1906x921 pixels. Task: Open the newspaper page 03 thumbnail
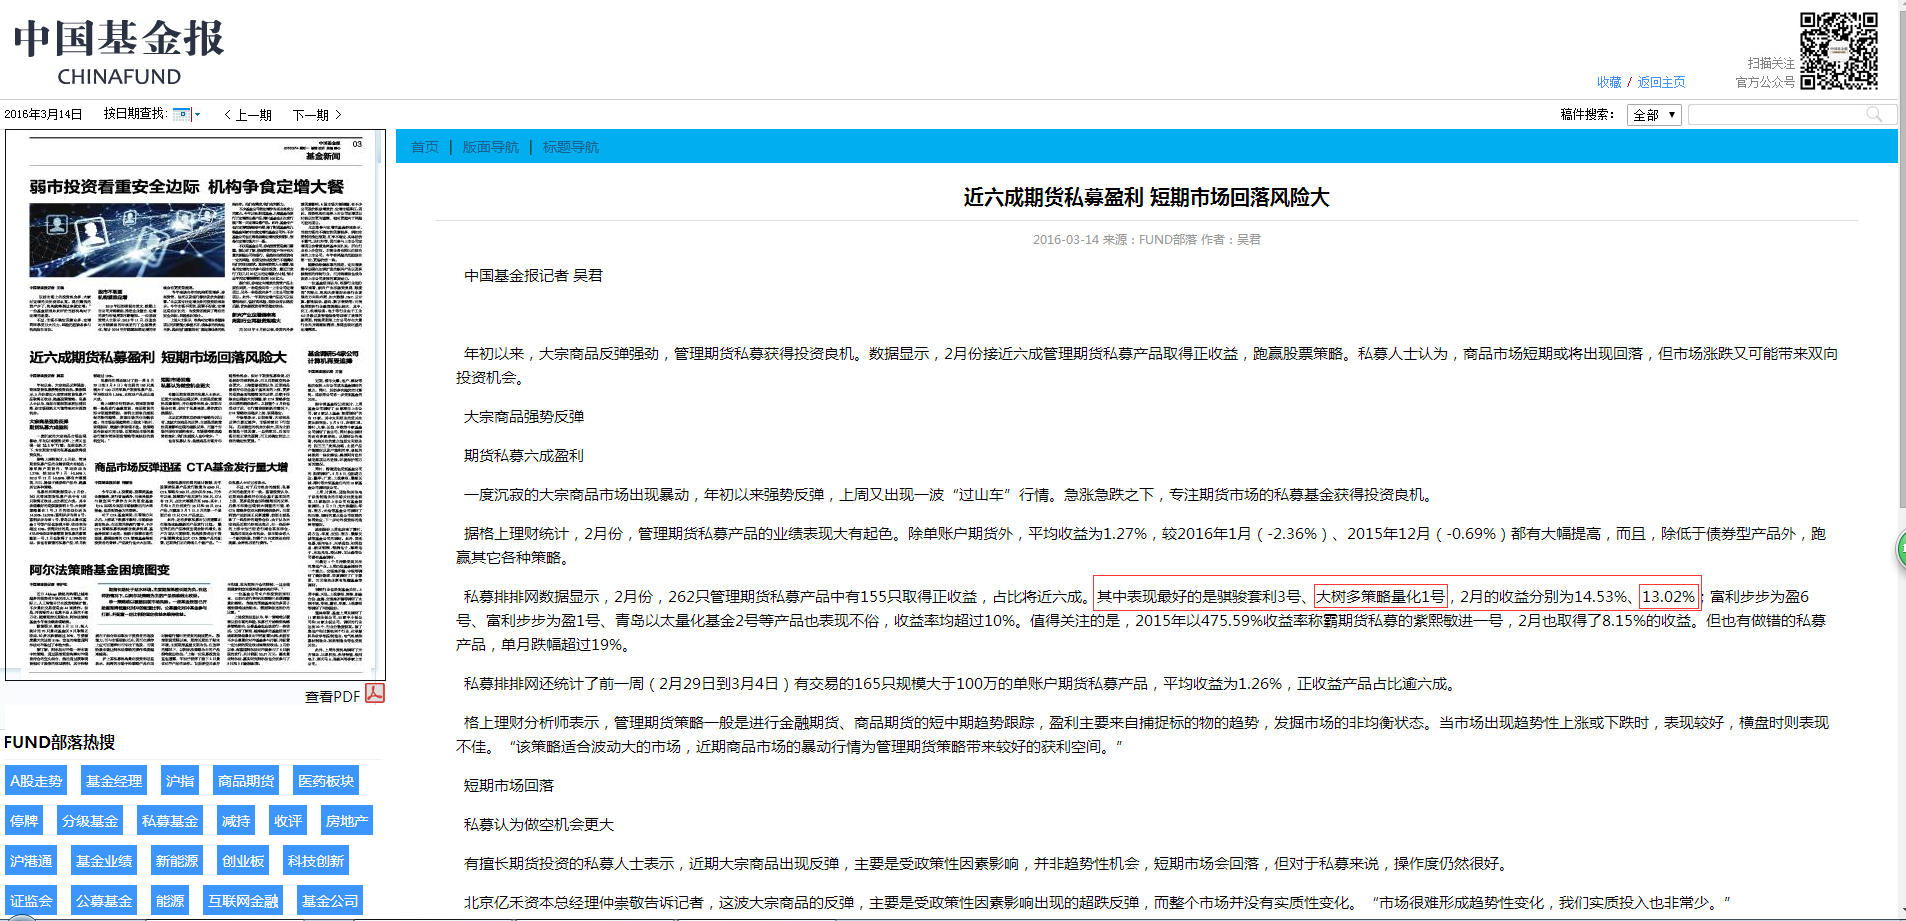[195, 404]
